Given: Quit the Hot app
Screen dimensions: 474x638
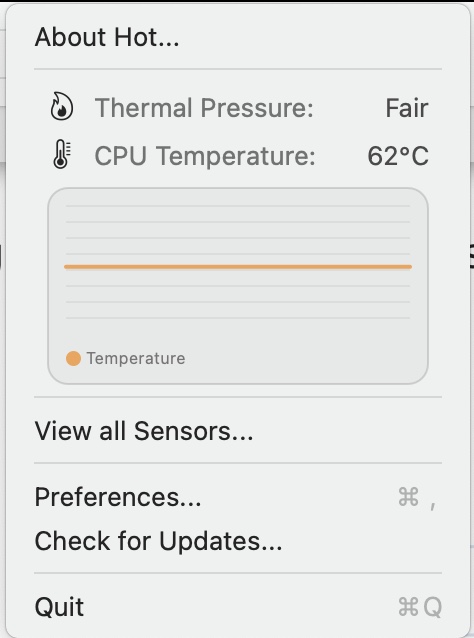Looking at the screenshot, I should pos(238,607).
